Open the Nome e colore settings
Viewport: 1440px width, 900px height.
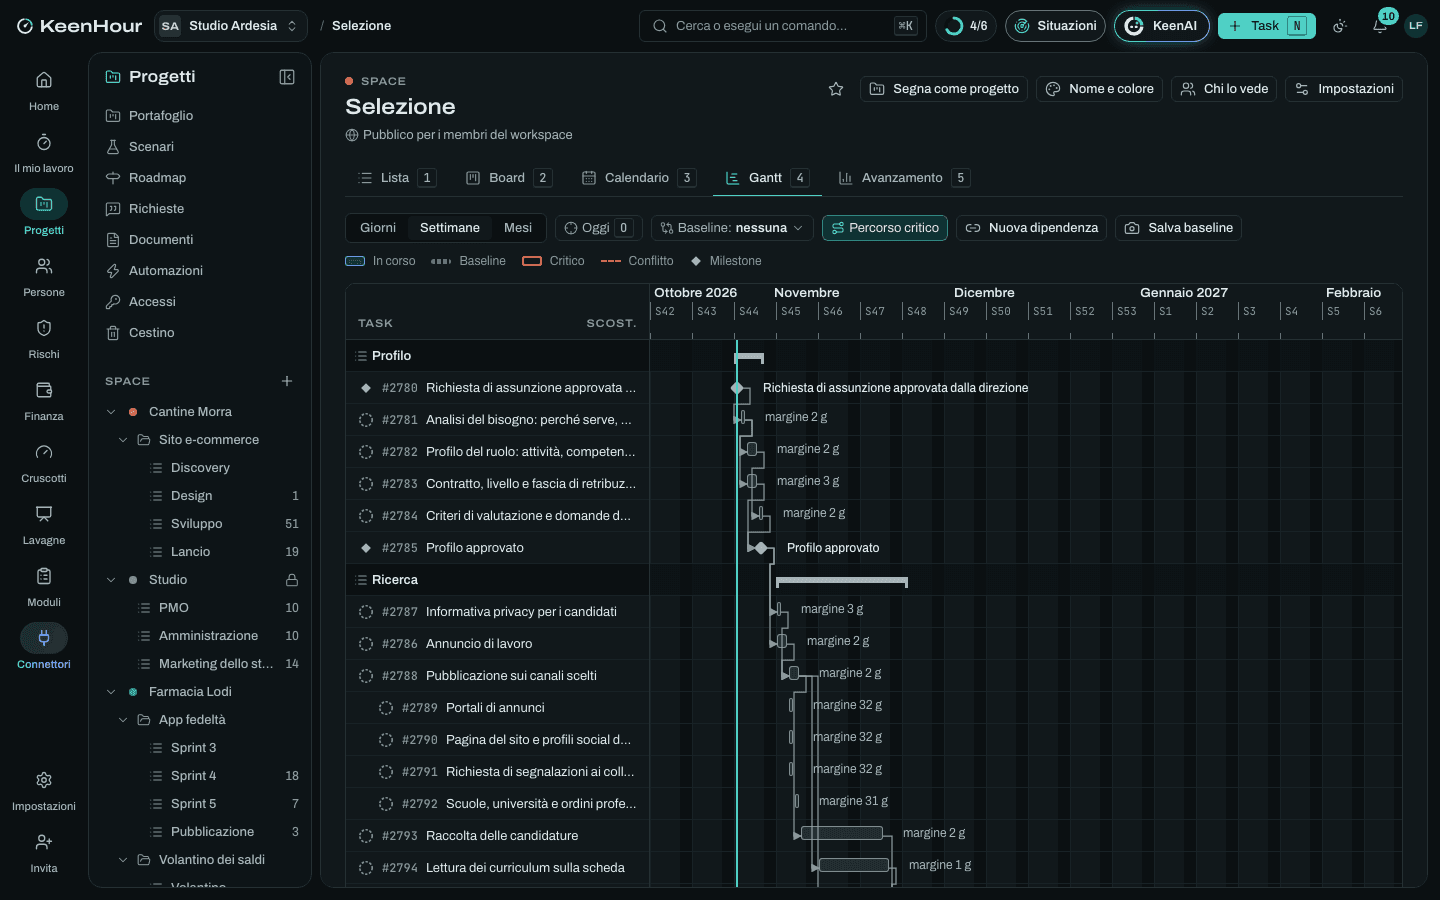(1100, 89)
